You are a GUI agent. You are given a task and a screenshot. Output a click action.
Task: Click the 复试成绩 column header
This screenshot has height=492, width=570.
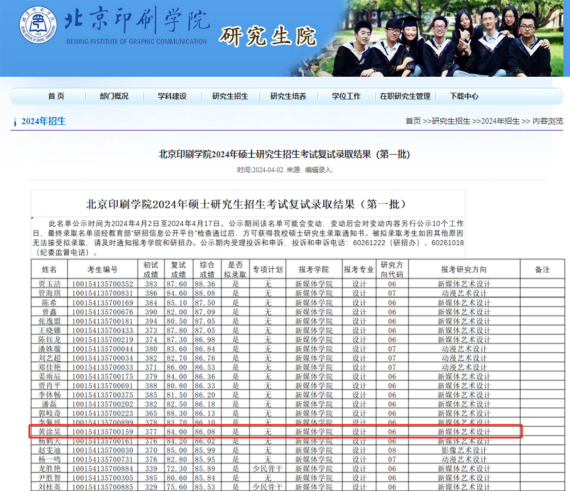point(178,269)
